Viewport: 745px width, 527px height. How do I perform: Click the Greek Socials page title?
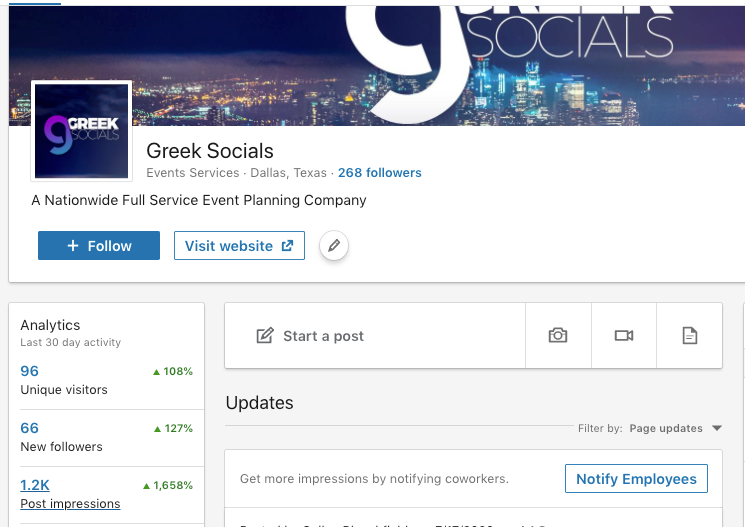[x=210, y=151]
